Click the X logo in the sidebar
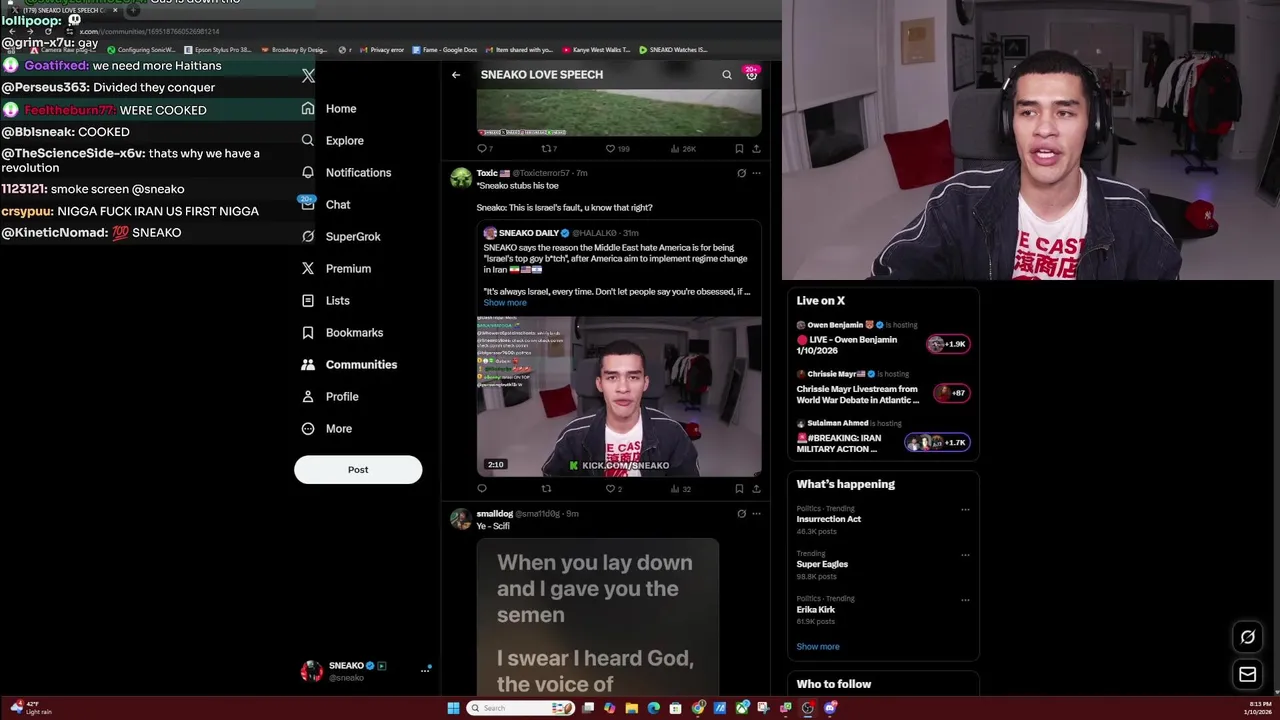The width and height of the screenshot is (1280, 720). tap(308, 76)
